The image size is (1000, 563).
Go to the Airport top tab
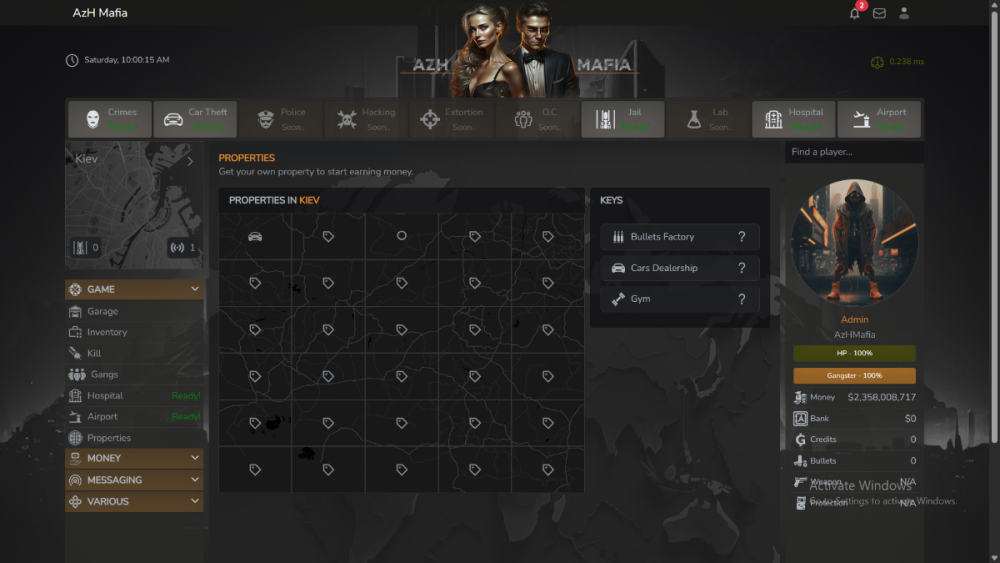tap(878, 119)
